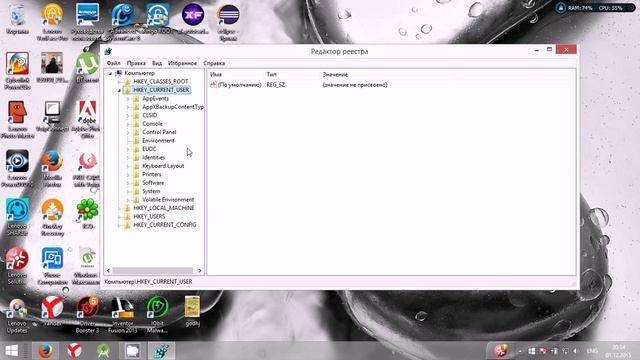Viewport: 640px width, 360px height.
Task: Open Driver Booster 3 desktop shortcut
Action: pos(87,314)
